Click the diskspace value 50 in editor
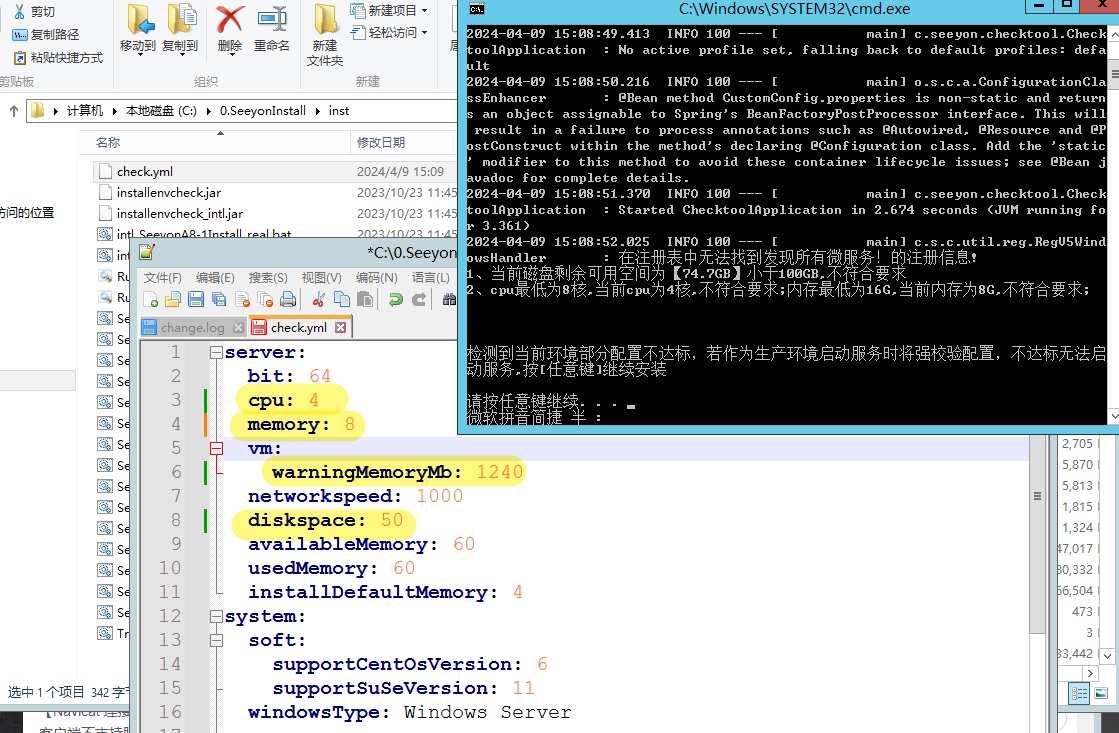 tap(392, 520)
